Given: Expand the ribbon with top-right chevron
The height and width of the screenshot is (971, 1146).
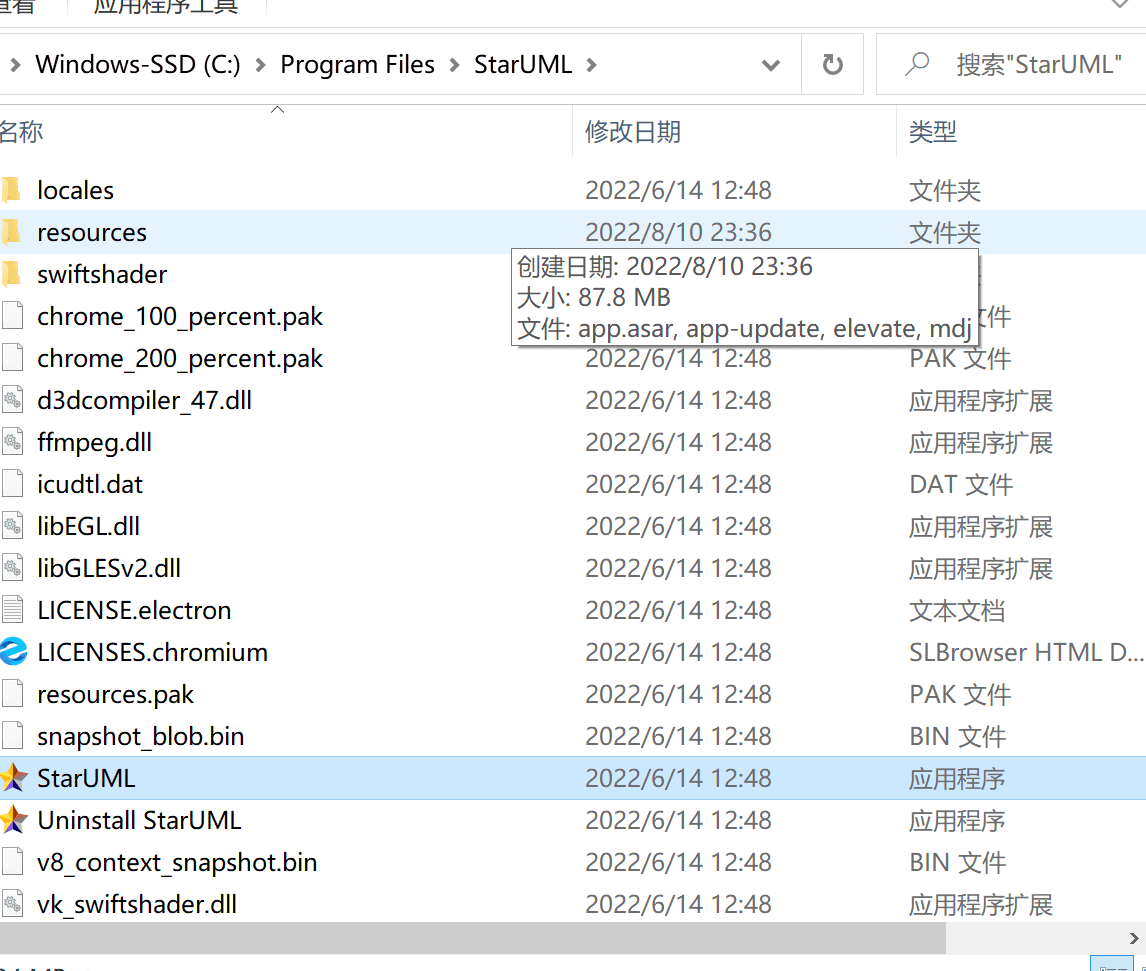Looking at the screenshot, I should (x=1120, y=4).
